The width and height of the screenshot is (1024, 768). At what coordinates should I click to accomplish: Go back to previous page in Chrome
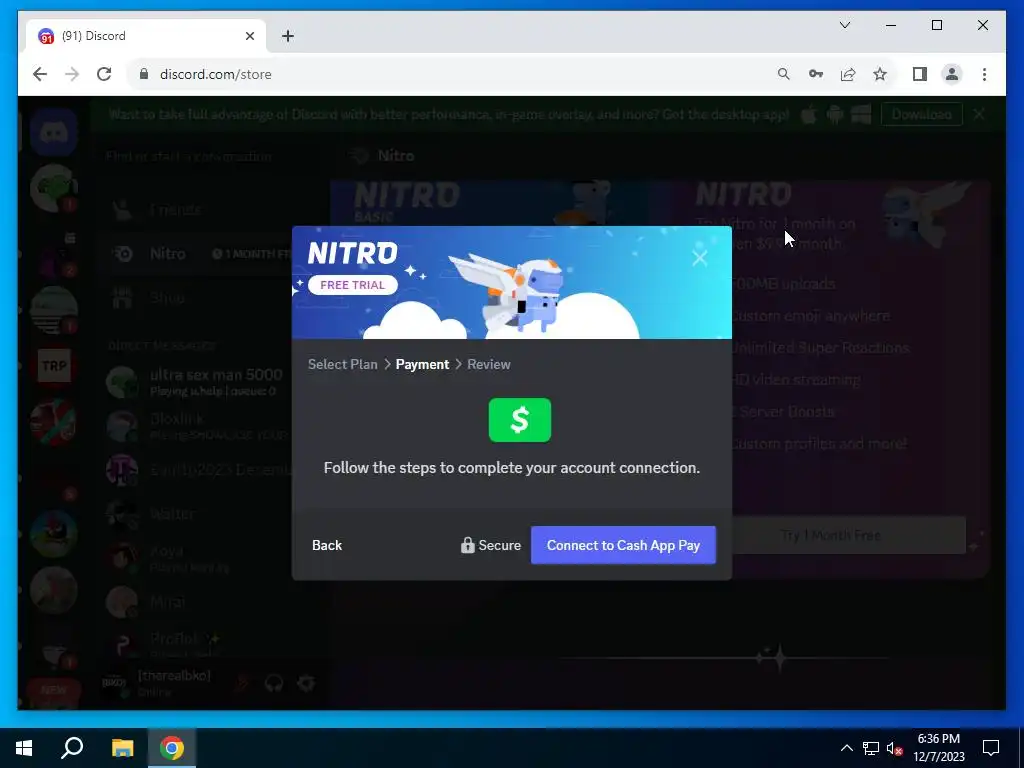pyautogui.click(x=40, y=74)
